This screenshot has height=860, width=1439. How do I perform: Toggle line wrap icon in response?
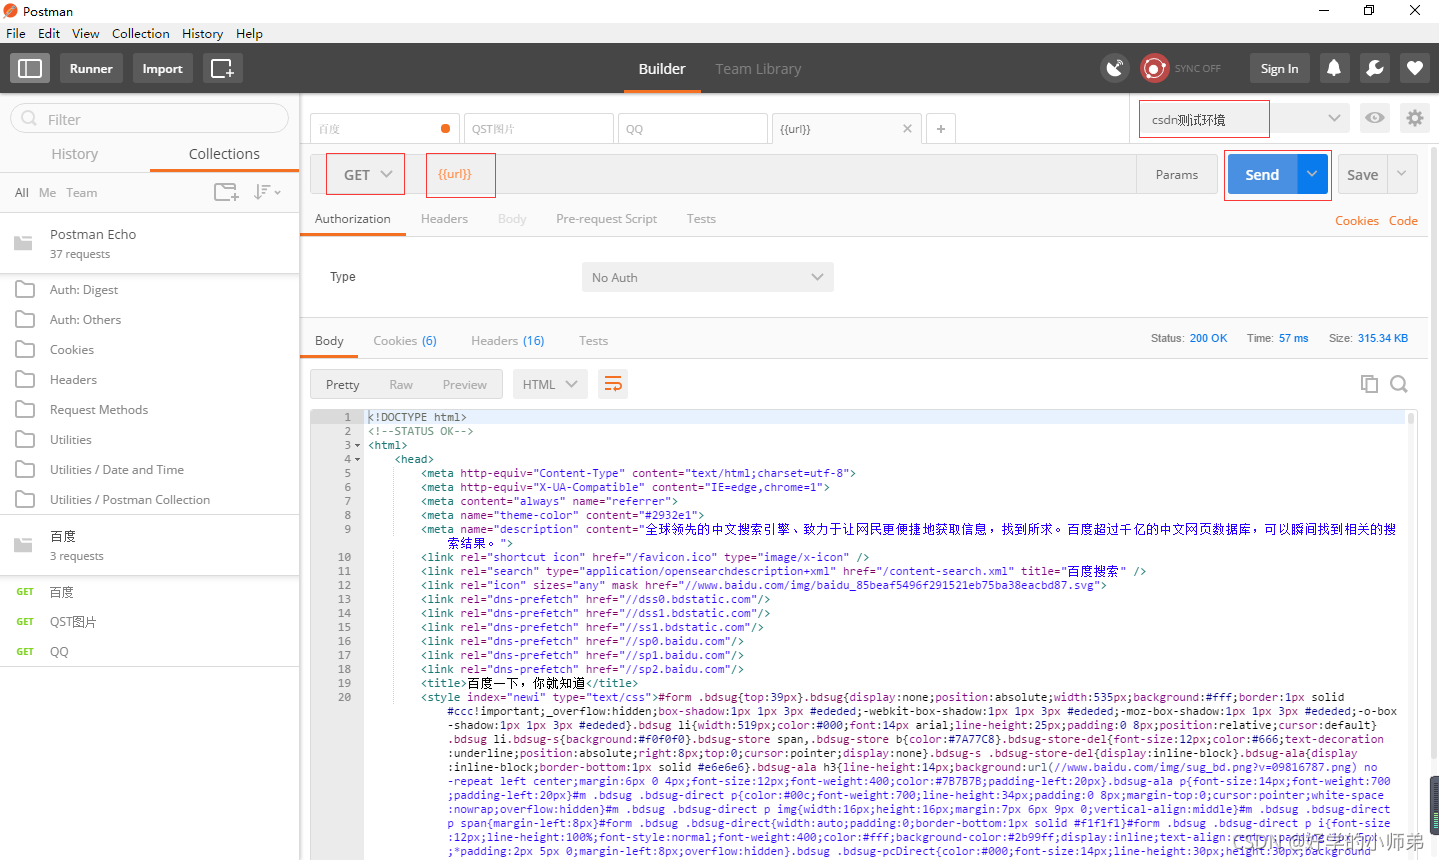(613, 384)
